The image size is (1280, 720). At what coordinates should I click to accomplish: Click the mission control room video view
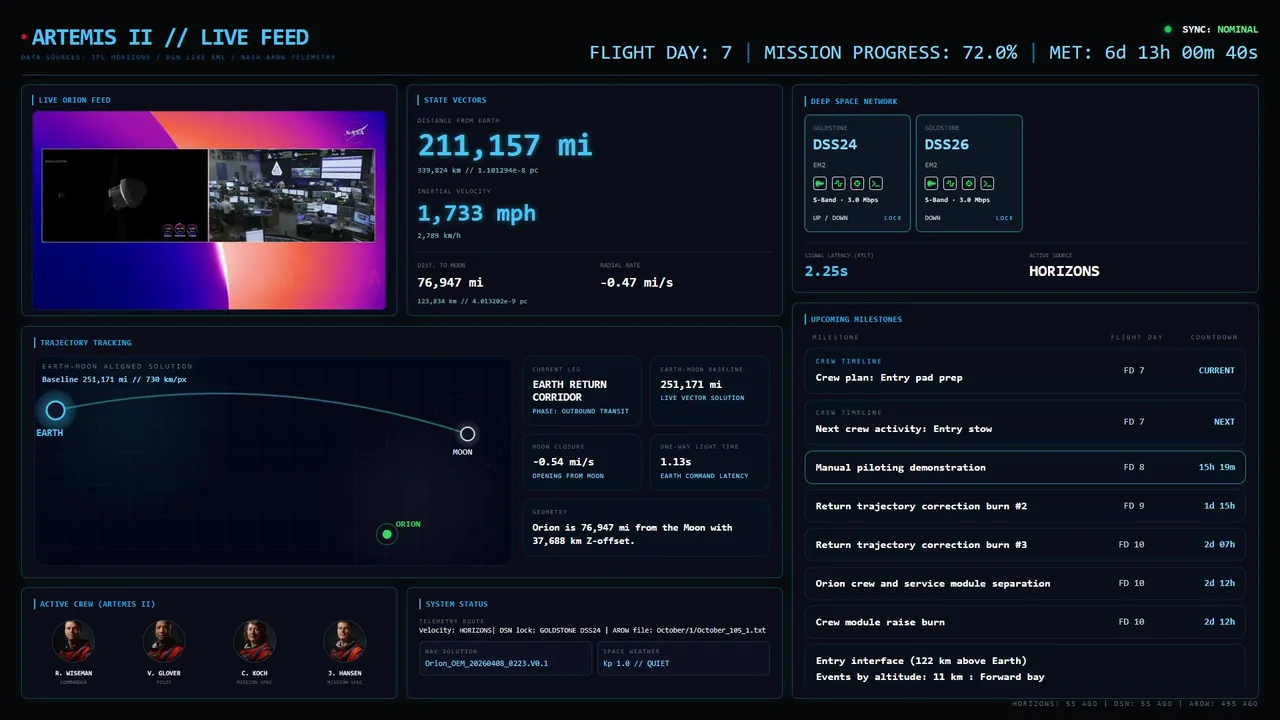(x=291, y=195)
